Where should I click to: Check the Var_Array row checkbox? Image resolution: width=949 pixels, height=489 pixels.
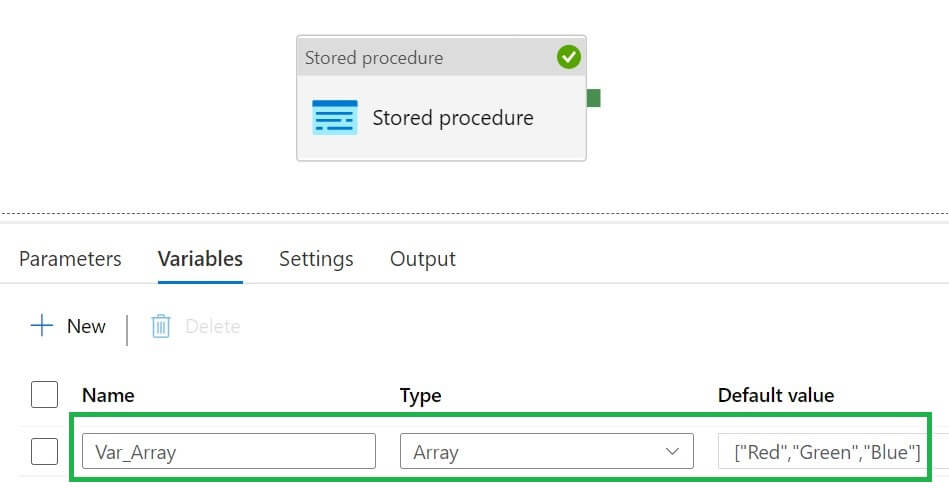(x=44, y=452)
